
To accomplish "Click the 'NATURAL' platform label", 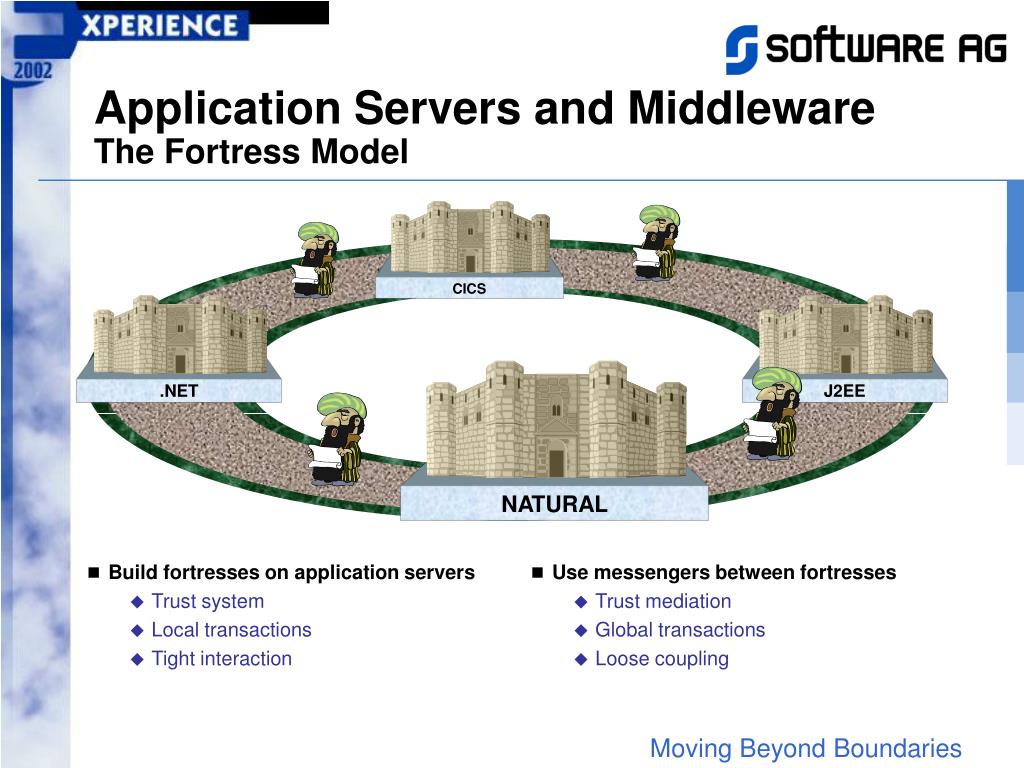I will pyautogui.click(x=554, y=504).
